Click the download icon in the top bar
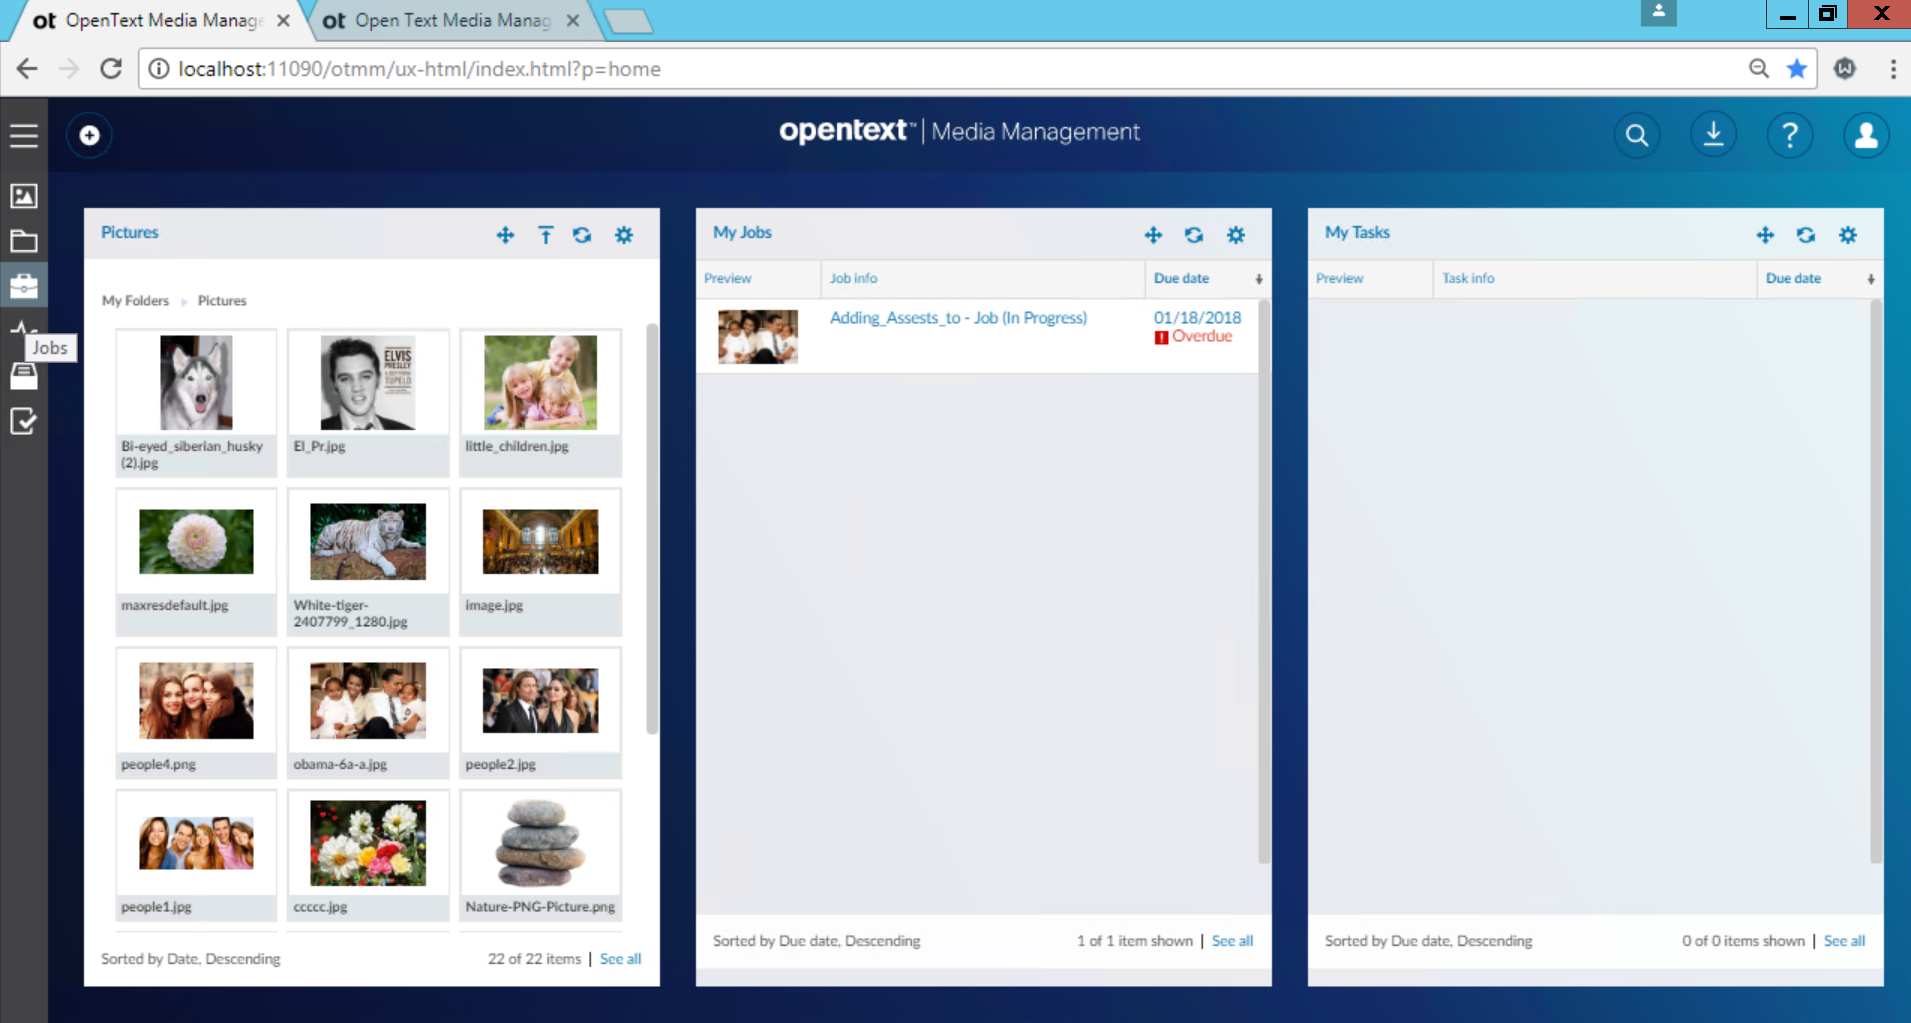 tap(1713, 134)
